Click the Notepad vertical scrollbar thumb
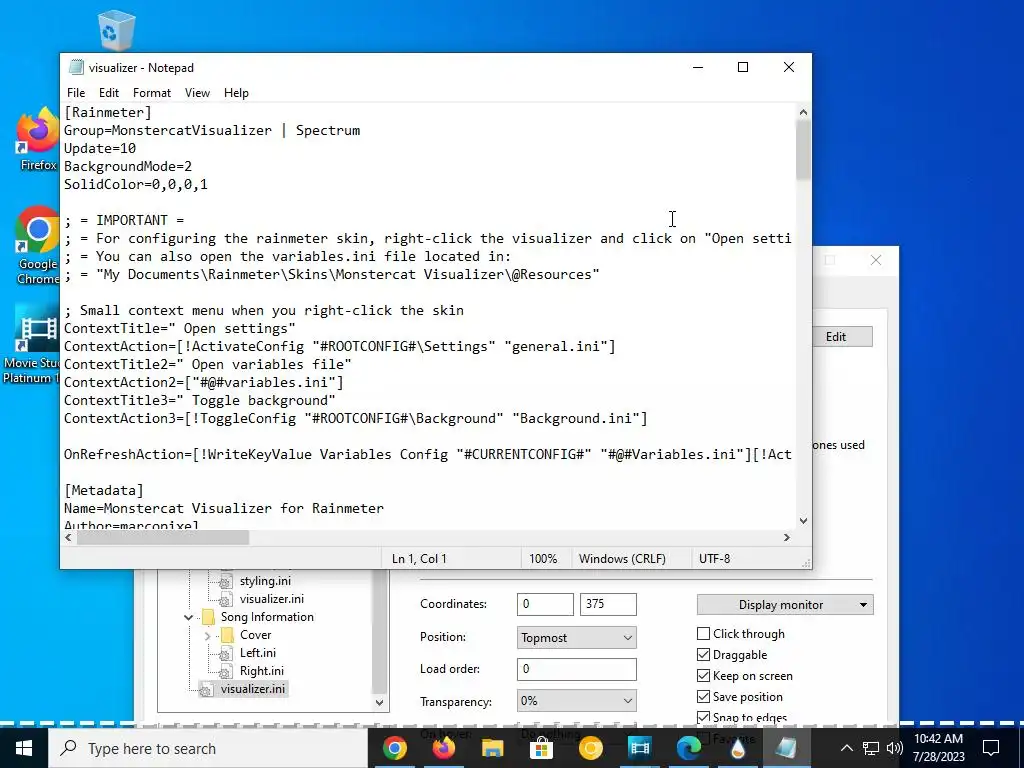The image size is (1024, 768). click(x=803, y=150)
